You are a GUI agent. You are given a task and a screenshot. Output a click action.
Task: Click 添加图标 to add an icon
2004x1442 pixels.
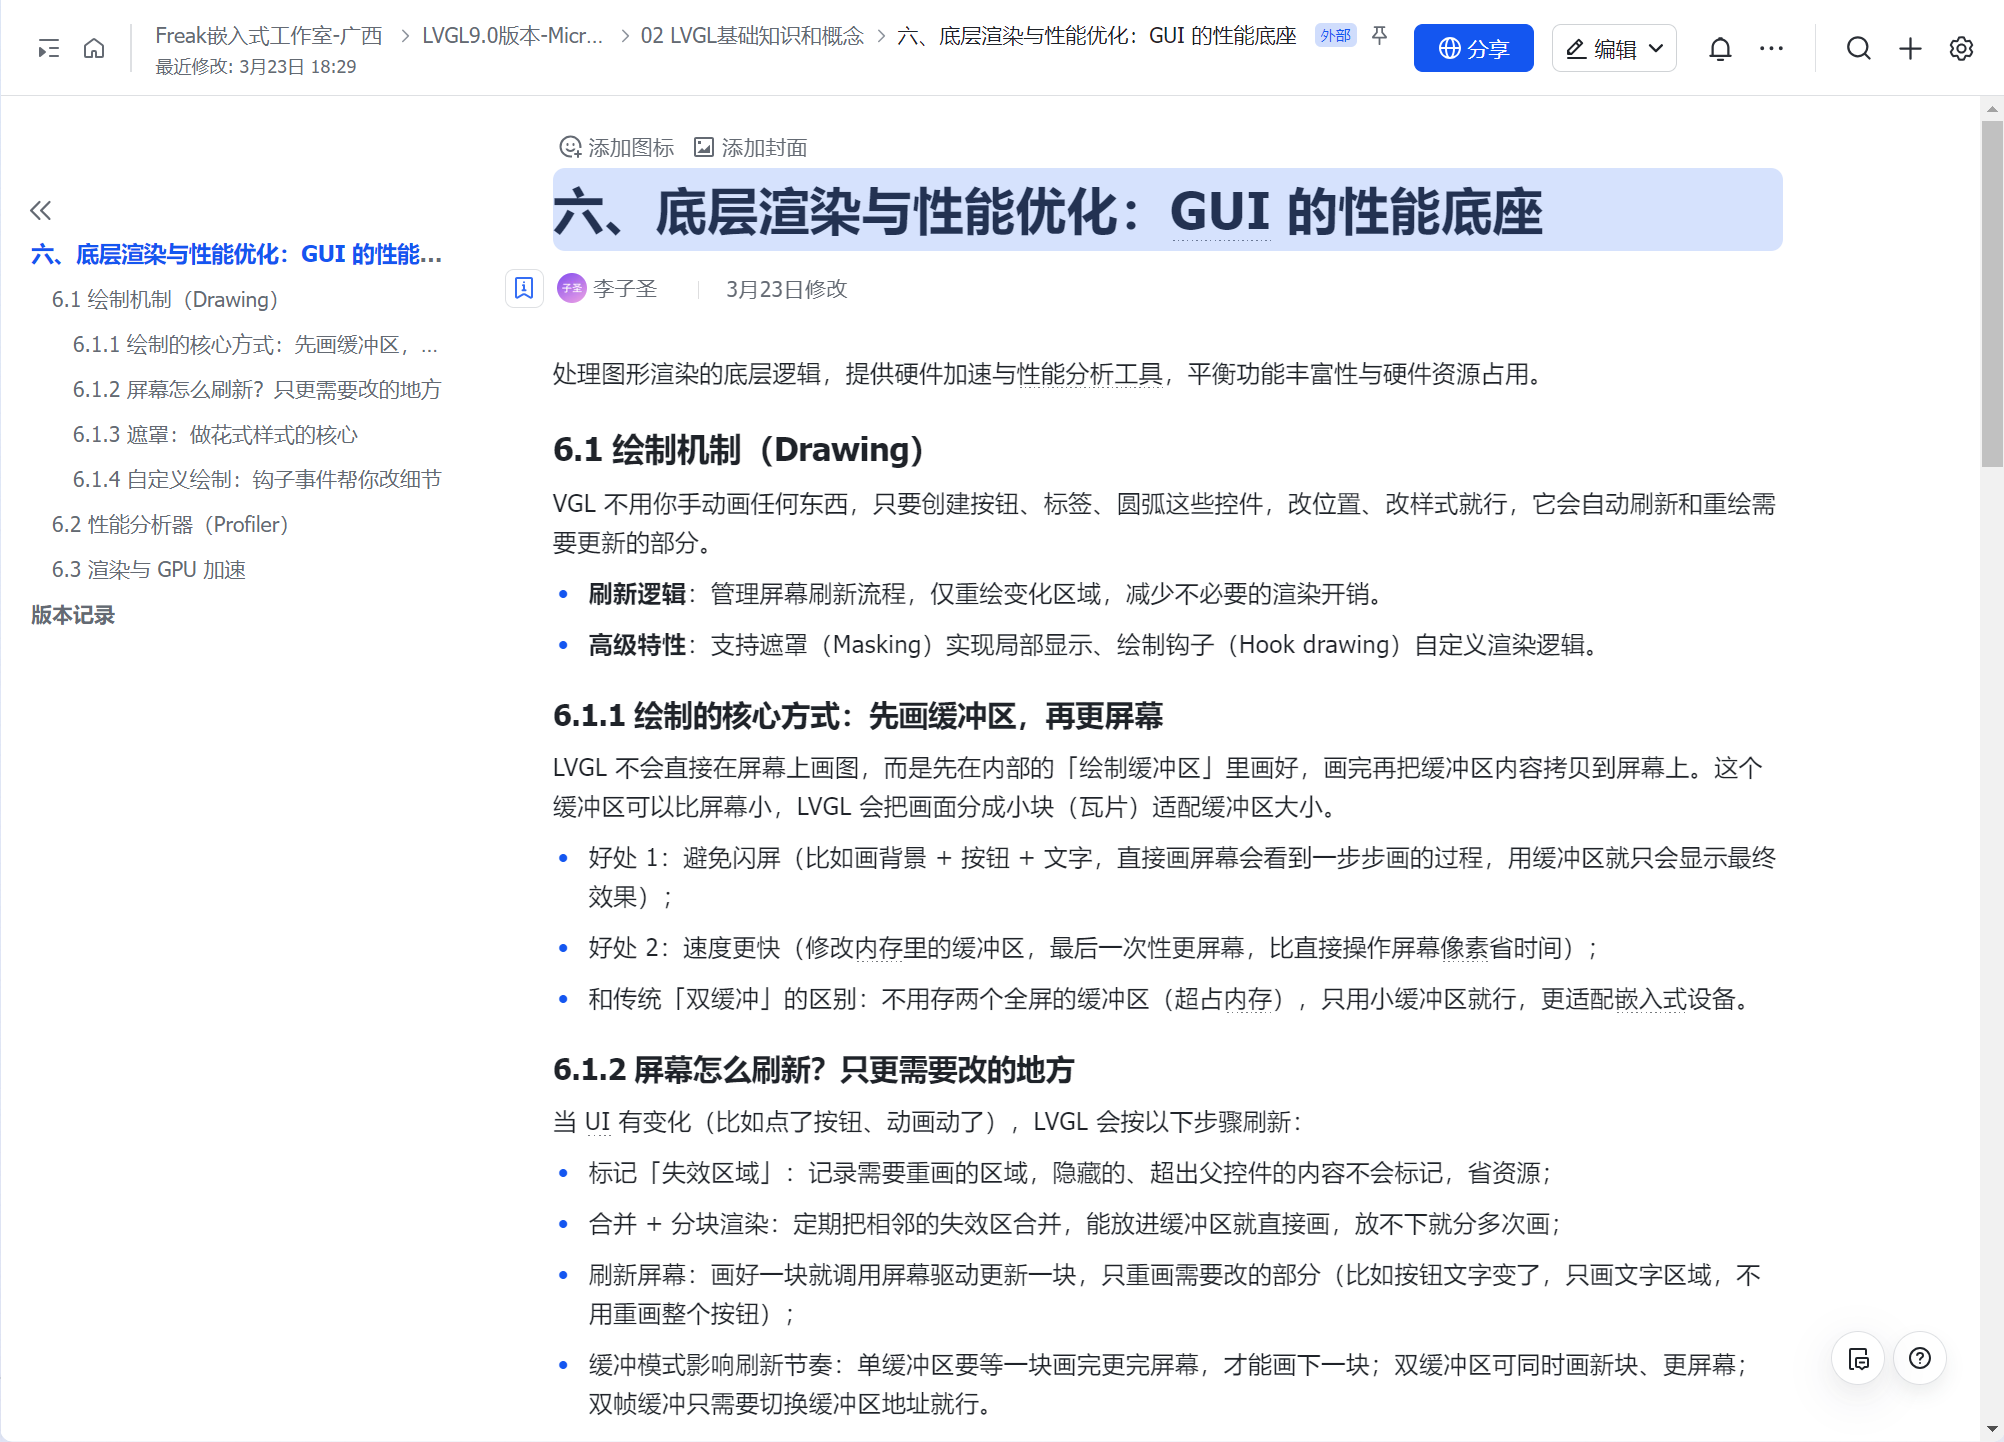617,148
